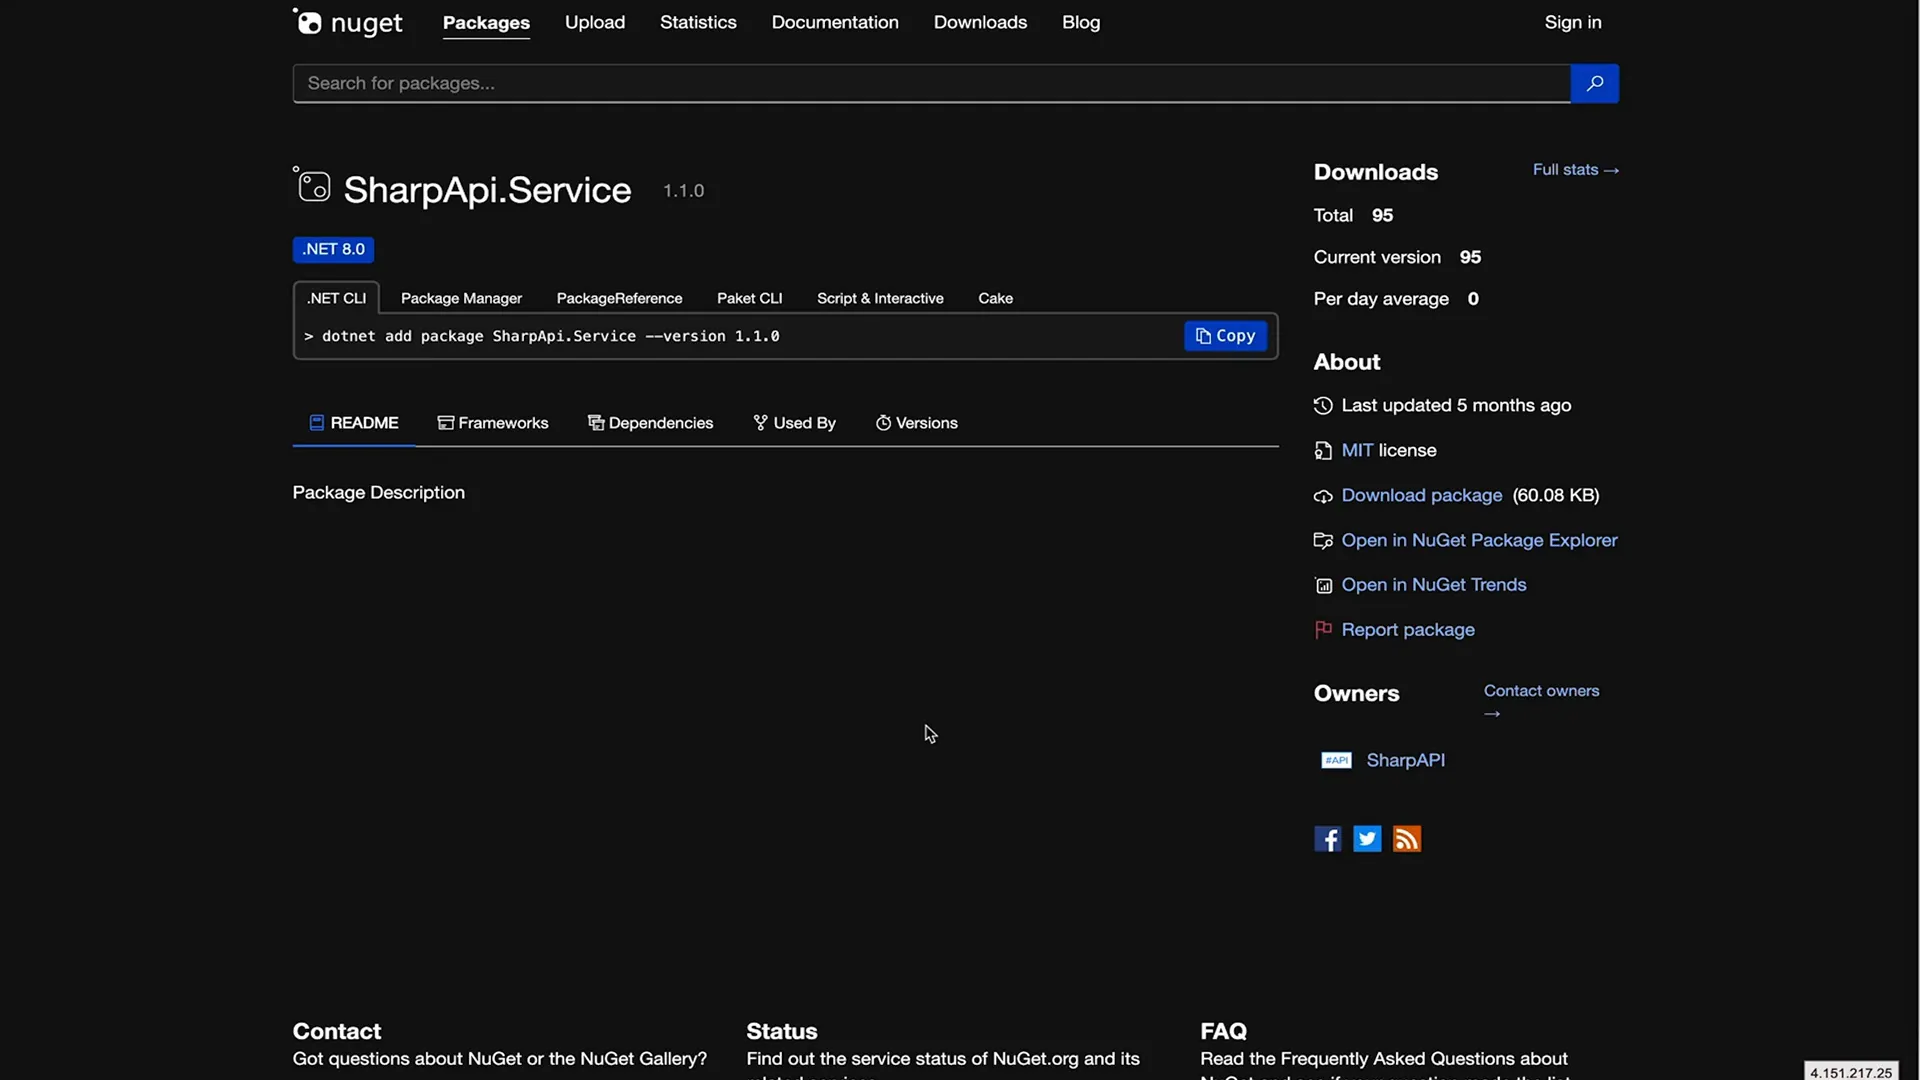
Task: Switch to the Frameworks tab
Action: pyautogui.click(x=493, y=423)
